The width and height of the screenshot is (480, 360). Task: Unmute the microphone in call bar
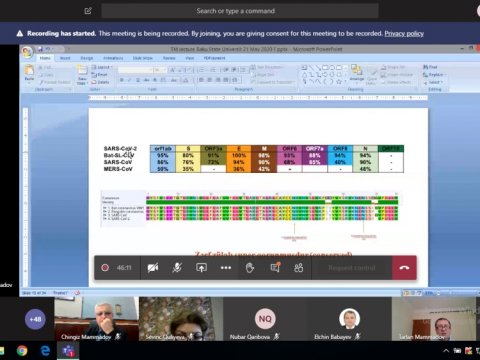177,268
